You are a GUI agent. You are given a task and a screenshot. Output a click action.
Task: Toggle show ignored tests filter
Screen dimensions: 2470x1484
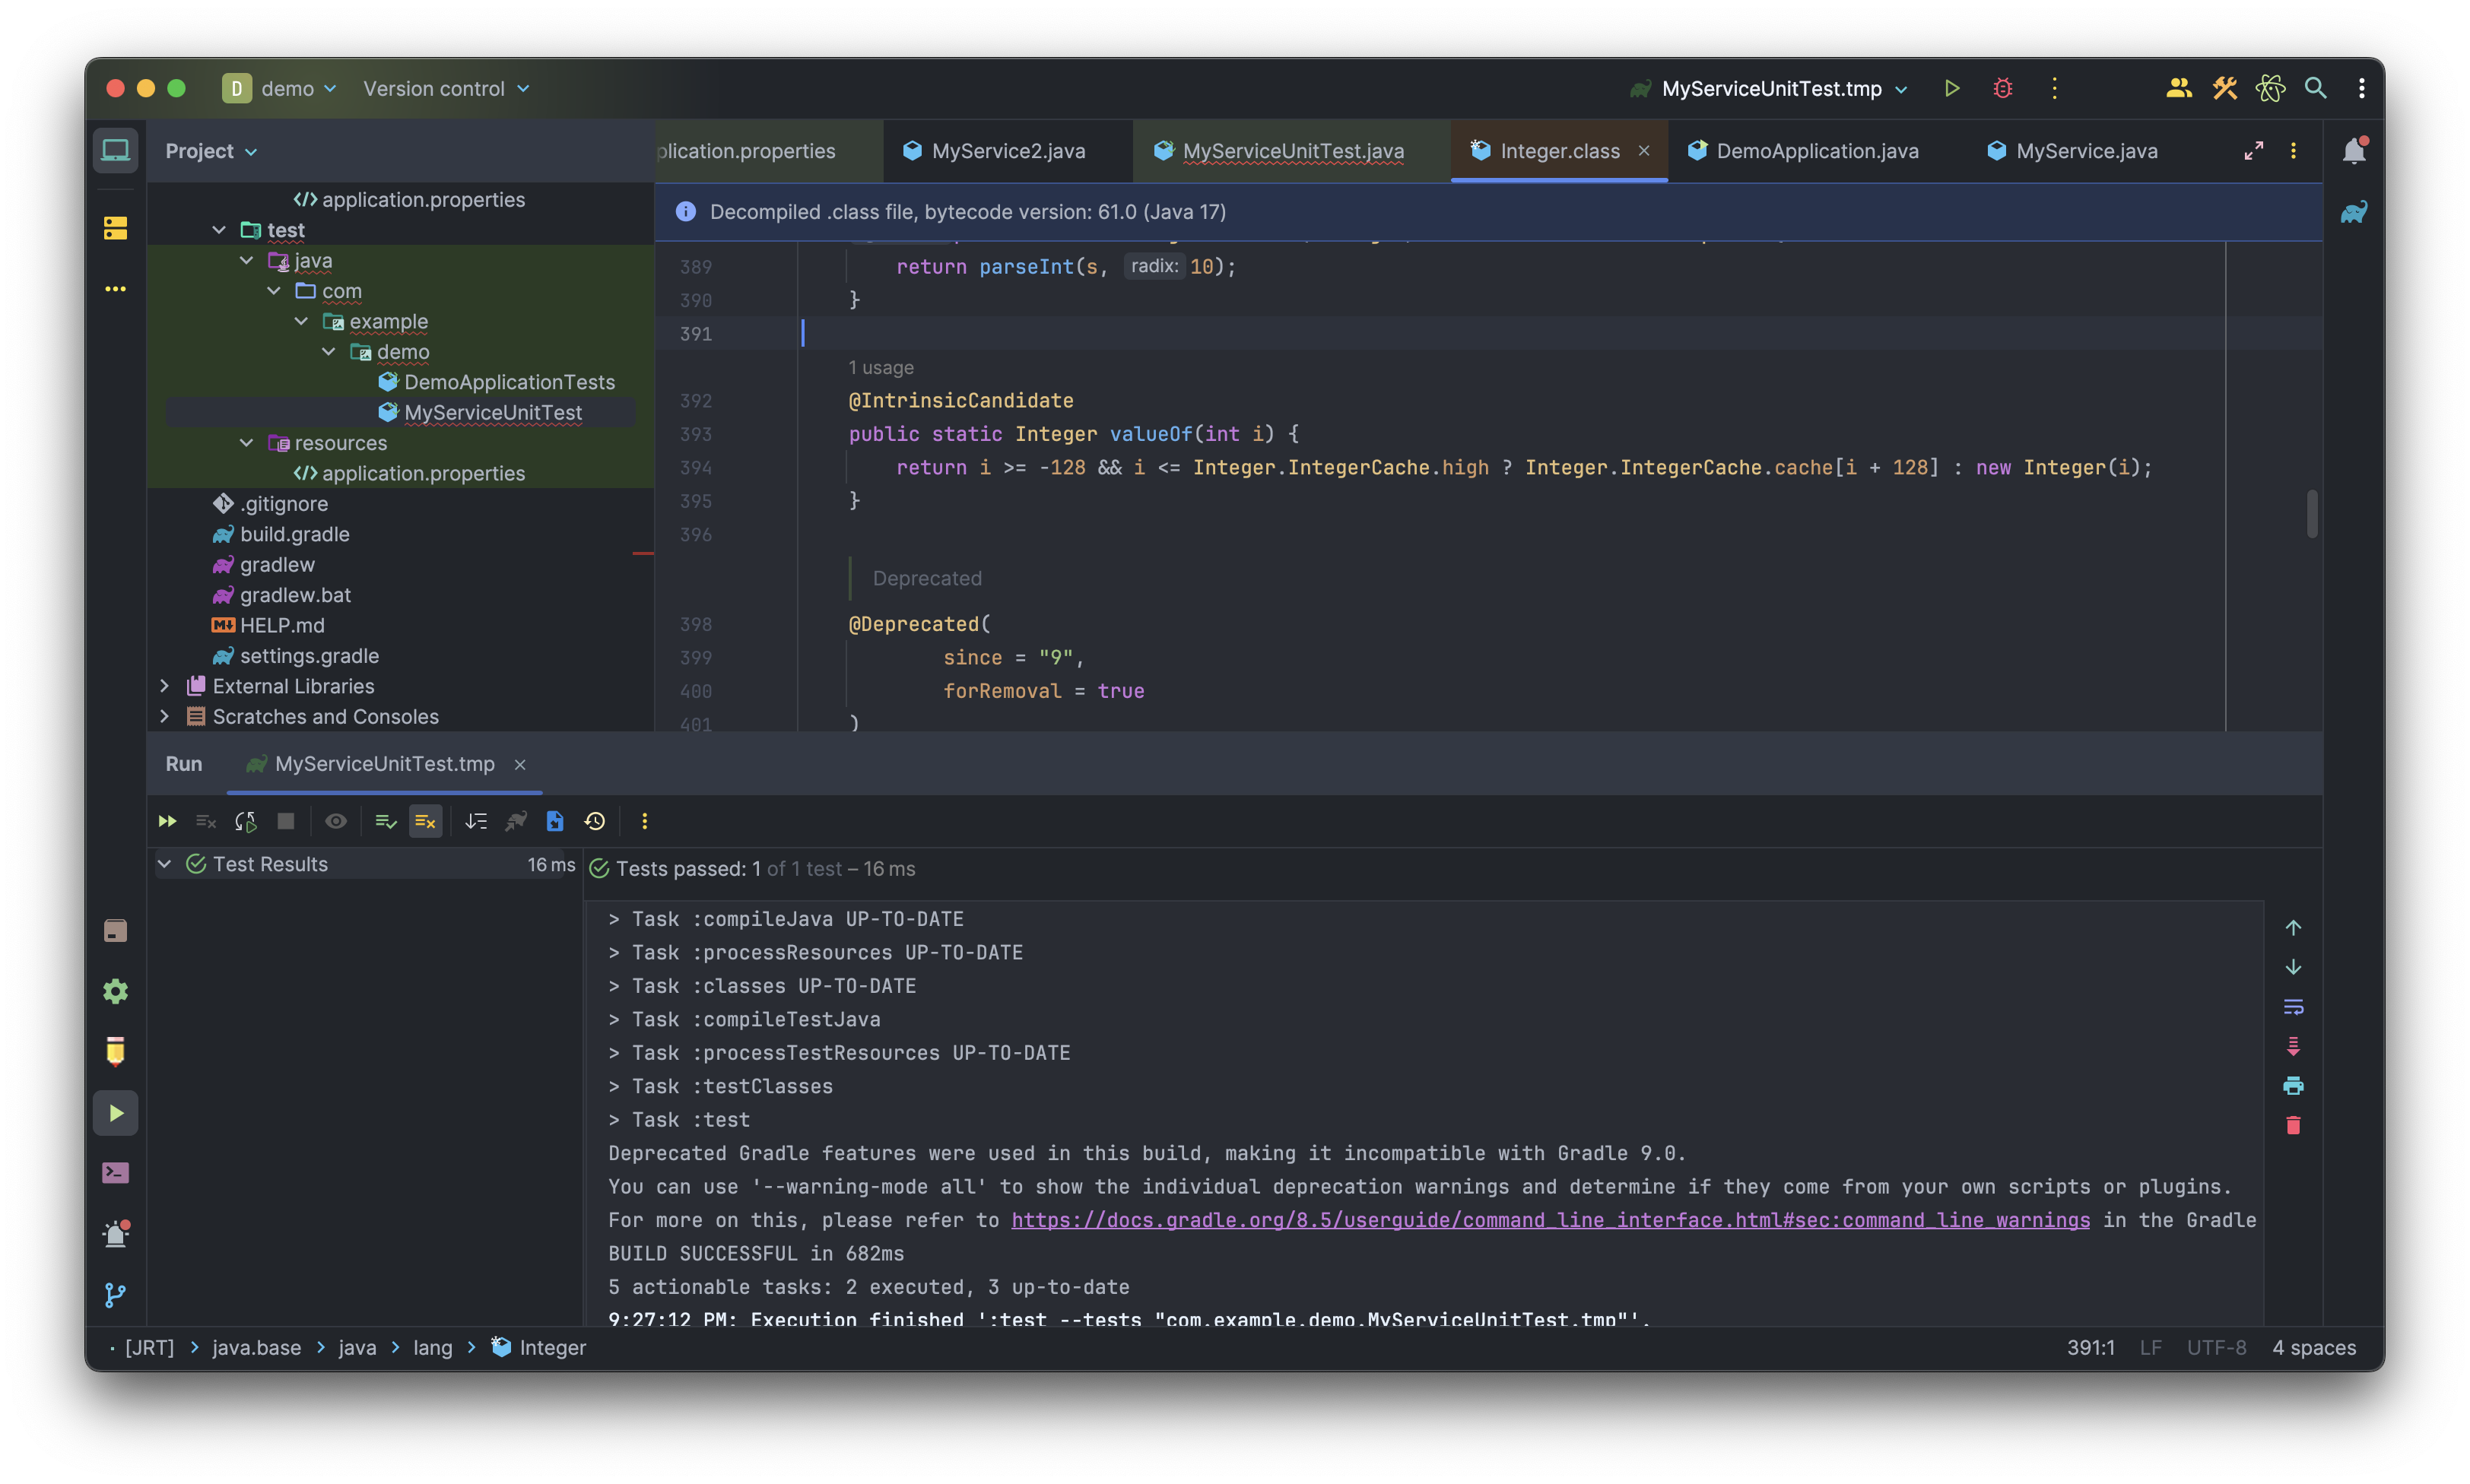click(426, 821)
